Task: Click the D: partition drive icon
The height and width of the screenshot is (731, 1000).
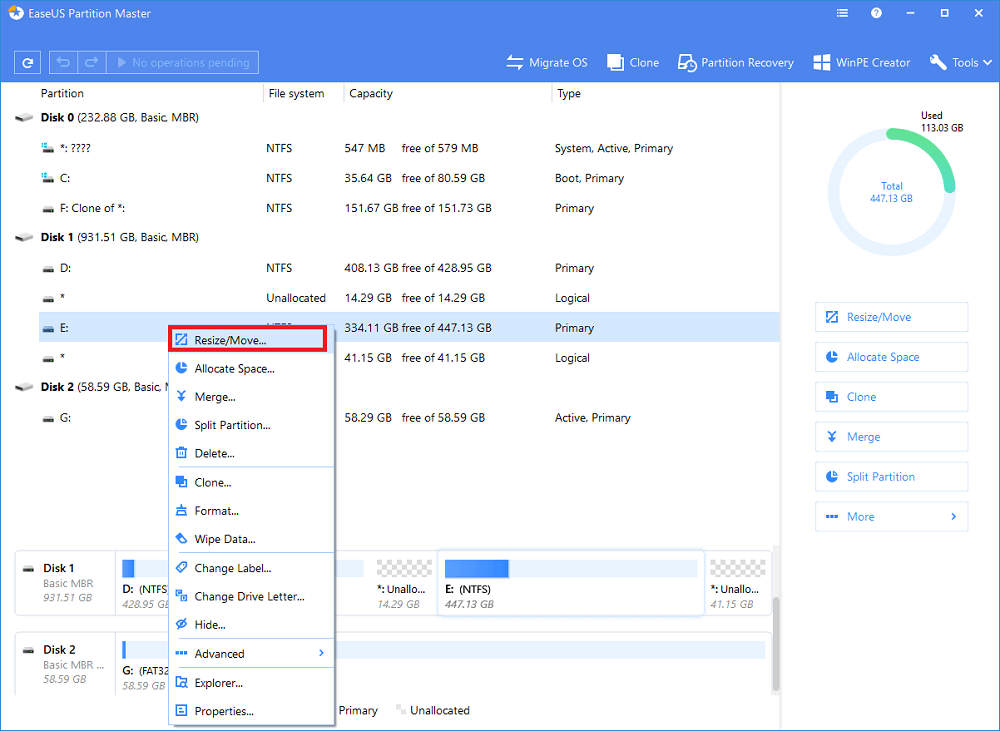Action: point(48,269)
